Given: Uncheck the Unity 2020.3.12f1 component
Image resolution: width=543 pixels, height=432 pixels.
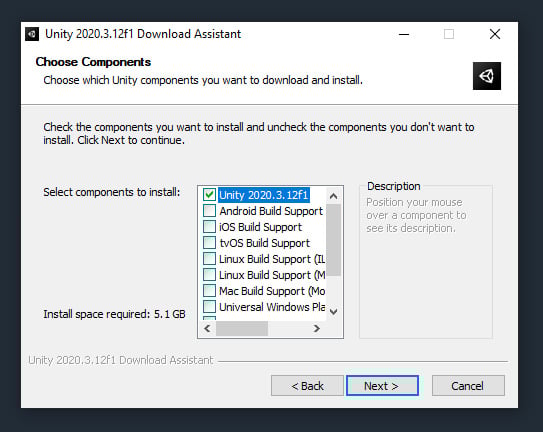Looking at the screenshot, I should click(x=209, y=195).
